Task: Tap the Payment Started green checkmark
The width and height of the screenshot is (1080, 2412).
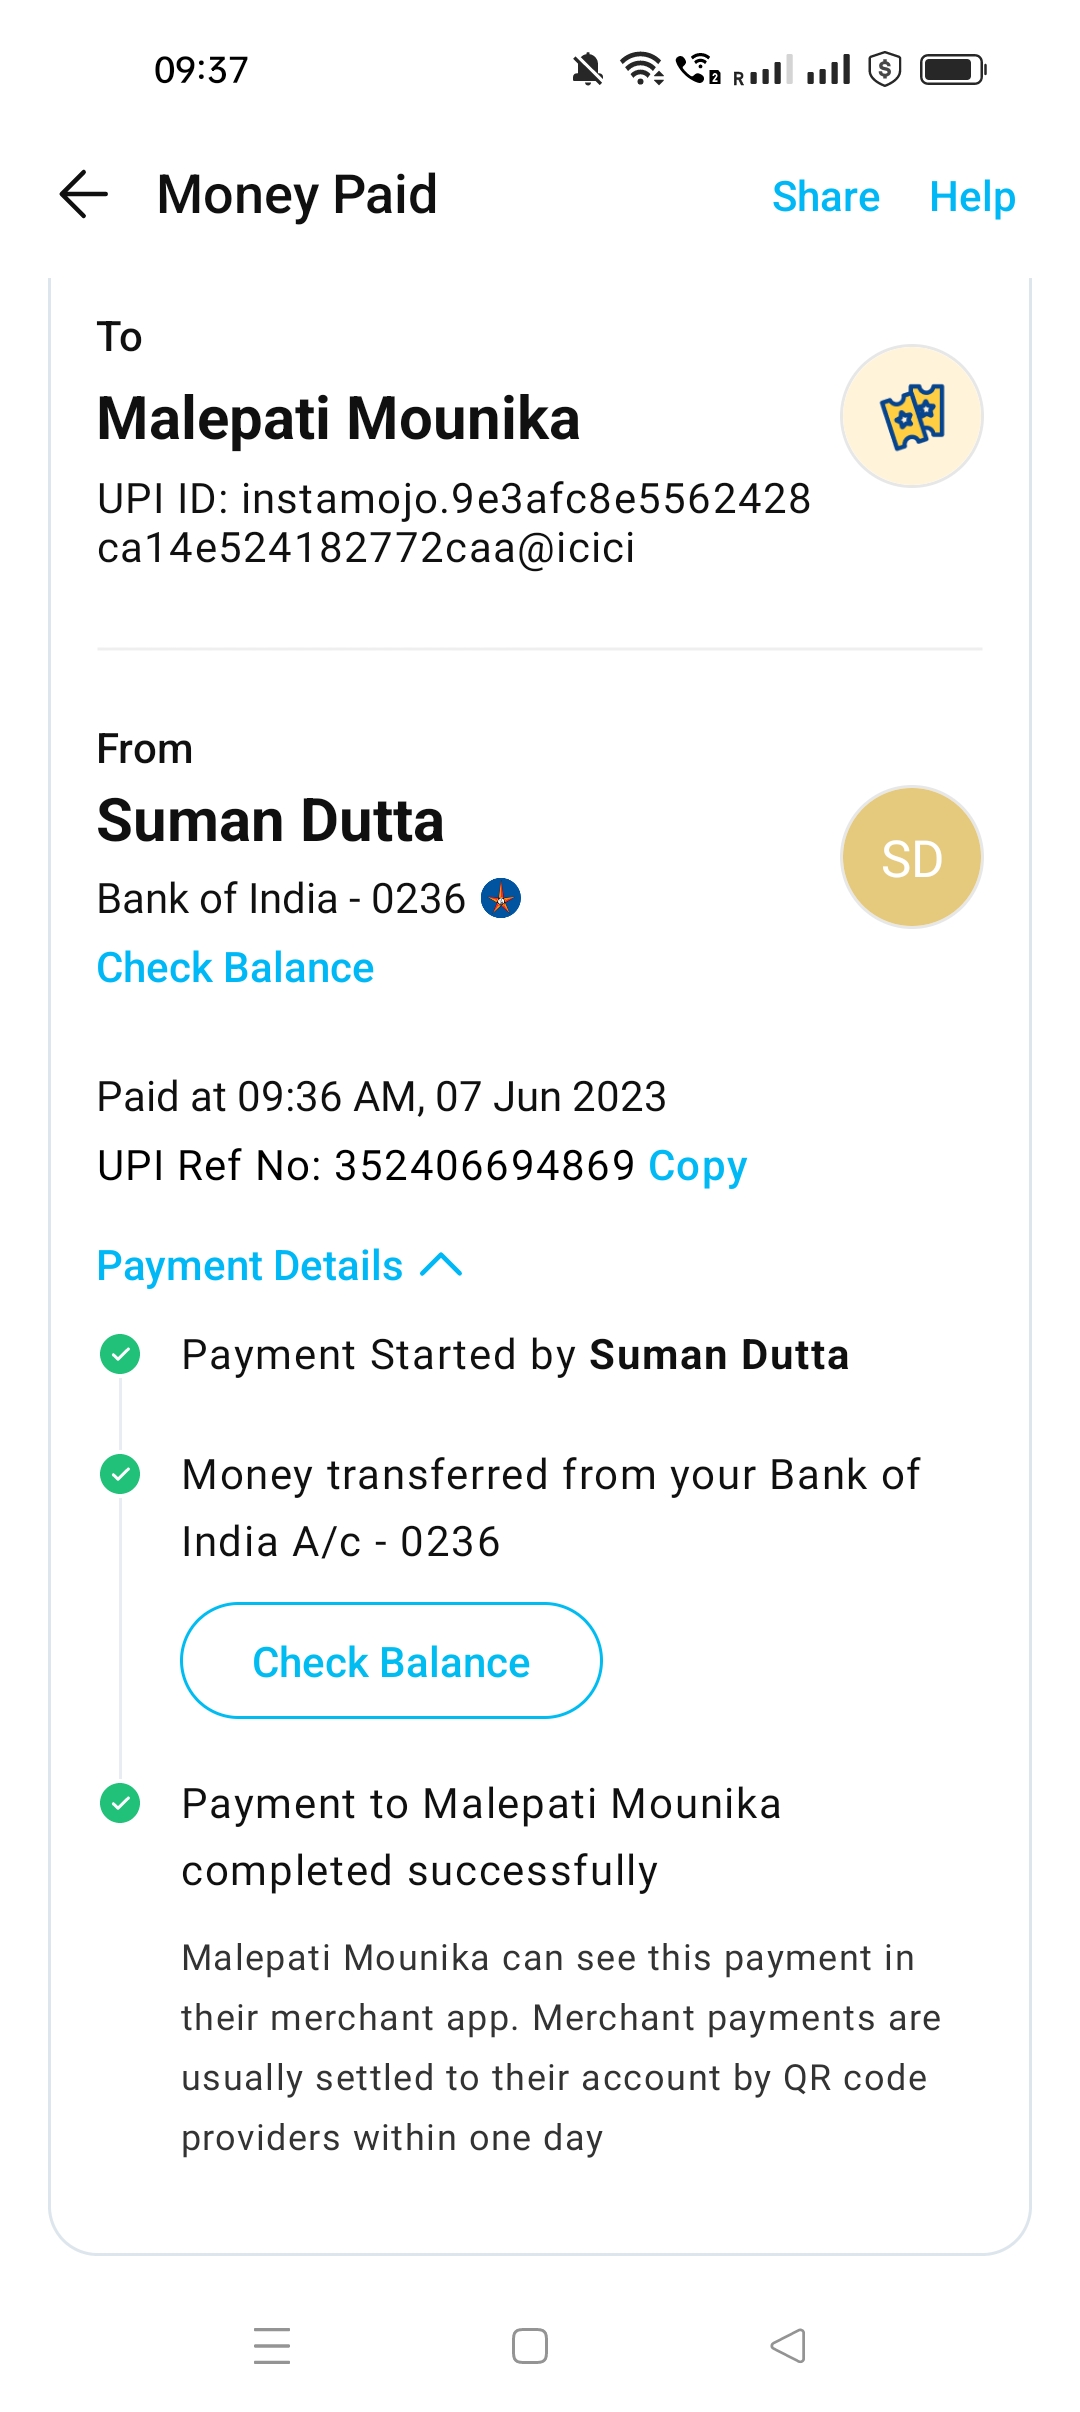Action: coord(121,1355)
